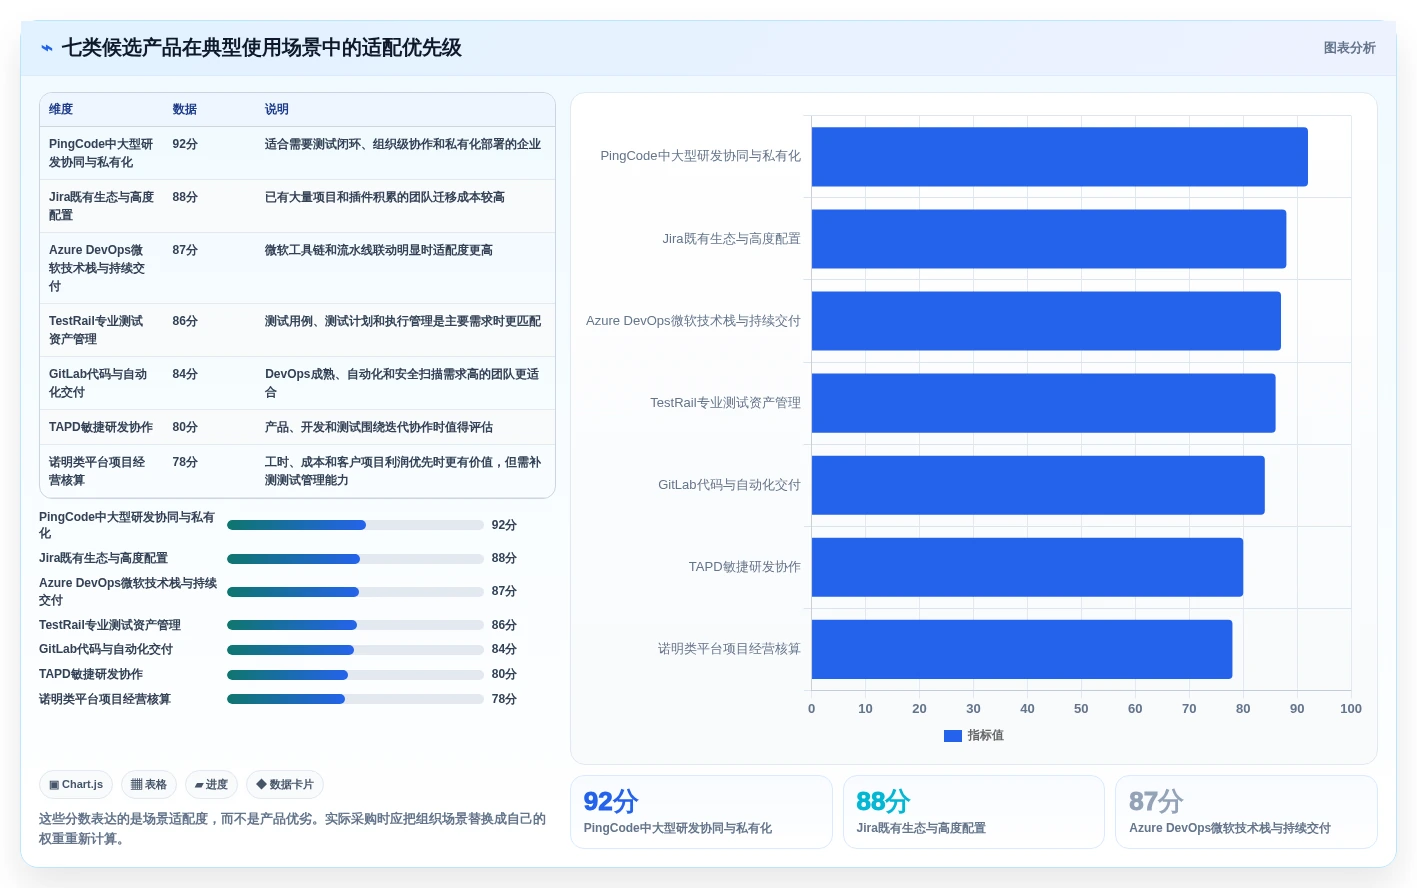This screenshot has height=888, width=1417.
Task: Click y-axis label TAPD敏捷研发协作
Action: pos(745,567)
